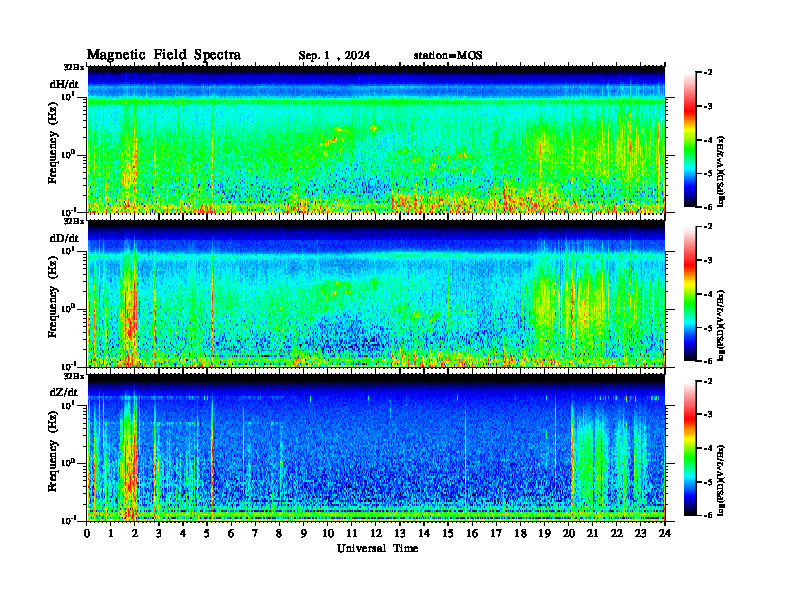Click the log(PSD) label beside the dZ/dt color bar
This screenshot has height=612, width=792.
point(721,480)
